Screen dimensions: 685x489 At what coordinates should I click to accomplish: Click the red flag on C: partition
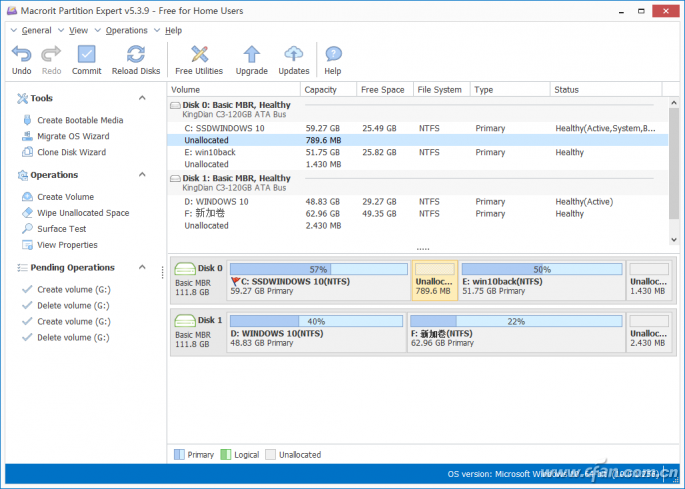click(235, 281)
